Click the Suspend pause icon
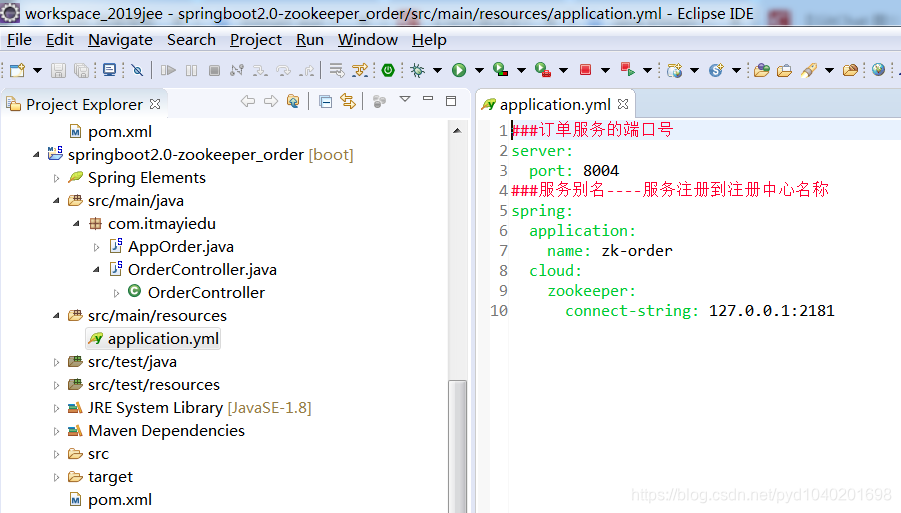This screenshot has width=901, height=513. click(x=191, y=70)
